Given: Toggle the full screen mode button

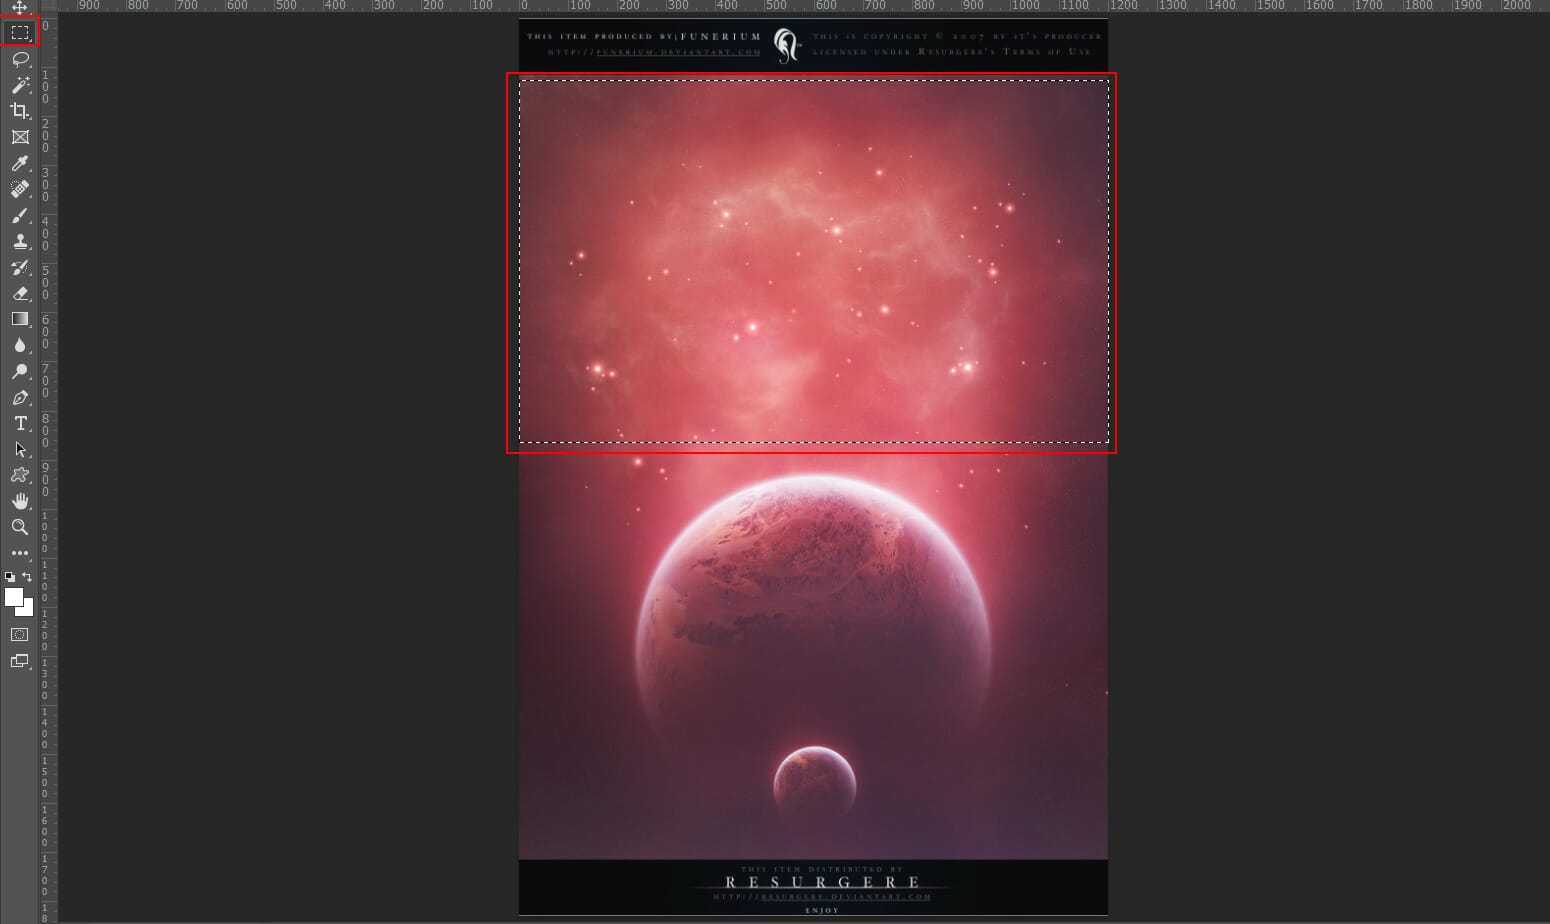Looking at the screenshot, I should click(19, 661).
